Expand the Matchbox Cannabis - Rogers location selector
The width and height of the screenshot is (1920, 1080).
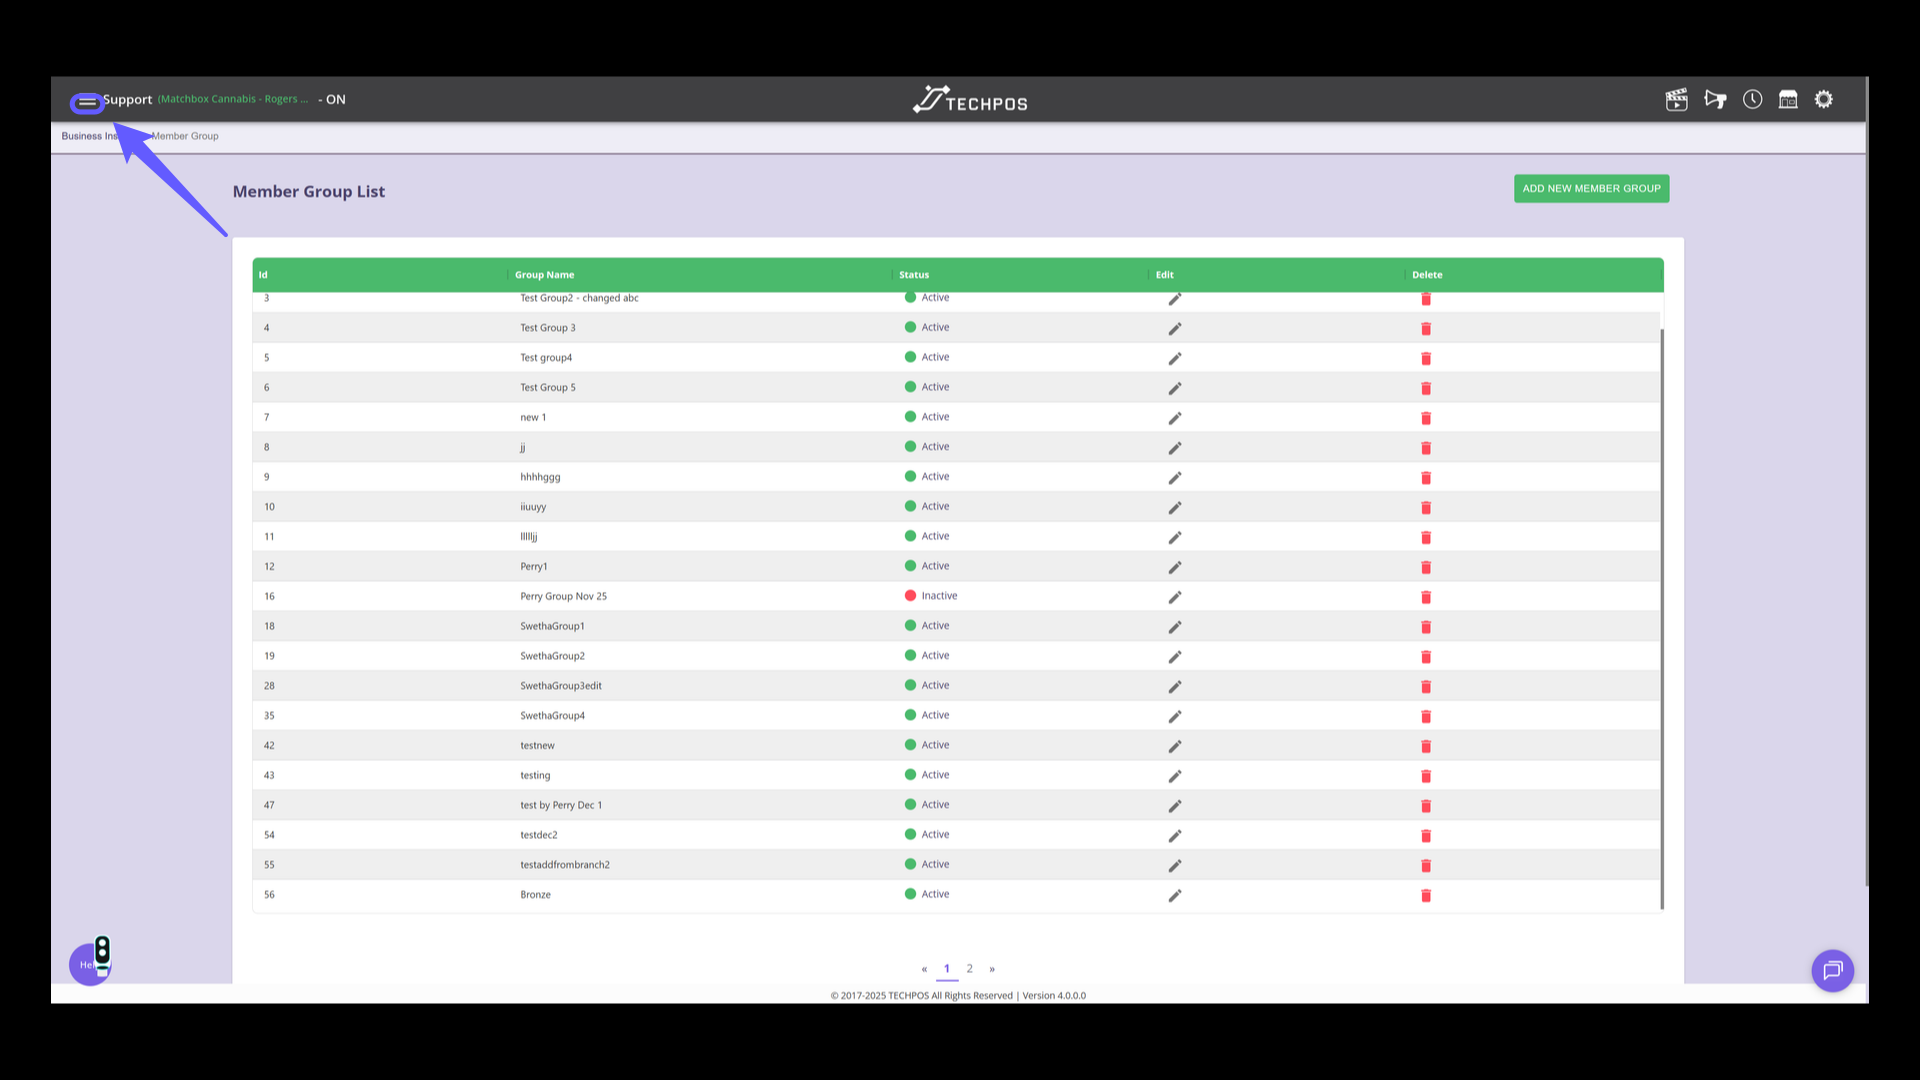(x=233, y=99)
